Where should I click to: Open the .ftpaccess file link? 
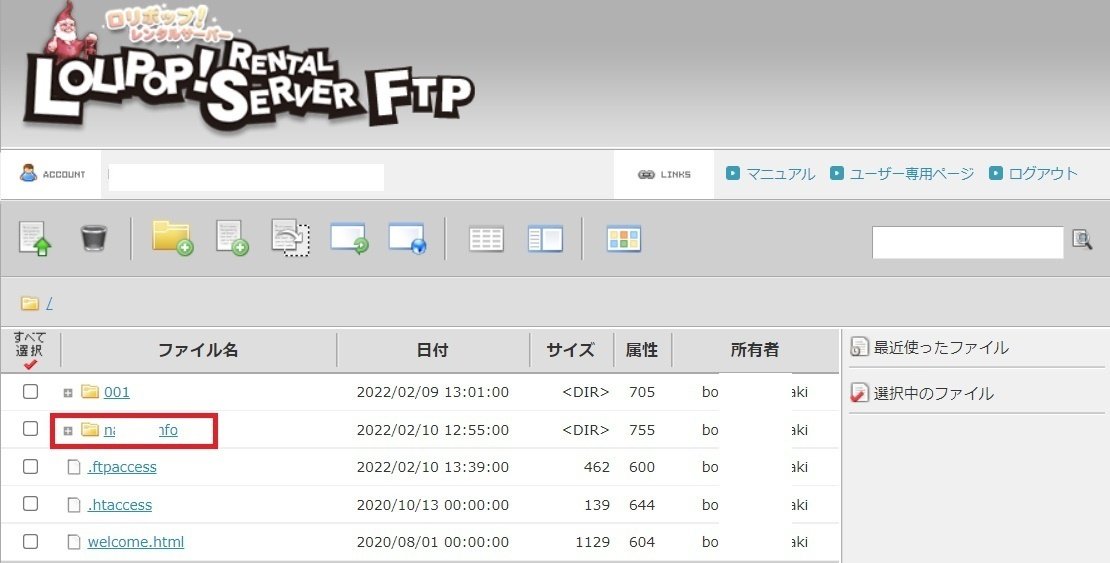[x=122, y=467]
